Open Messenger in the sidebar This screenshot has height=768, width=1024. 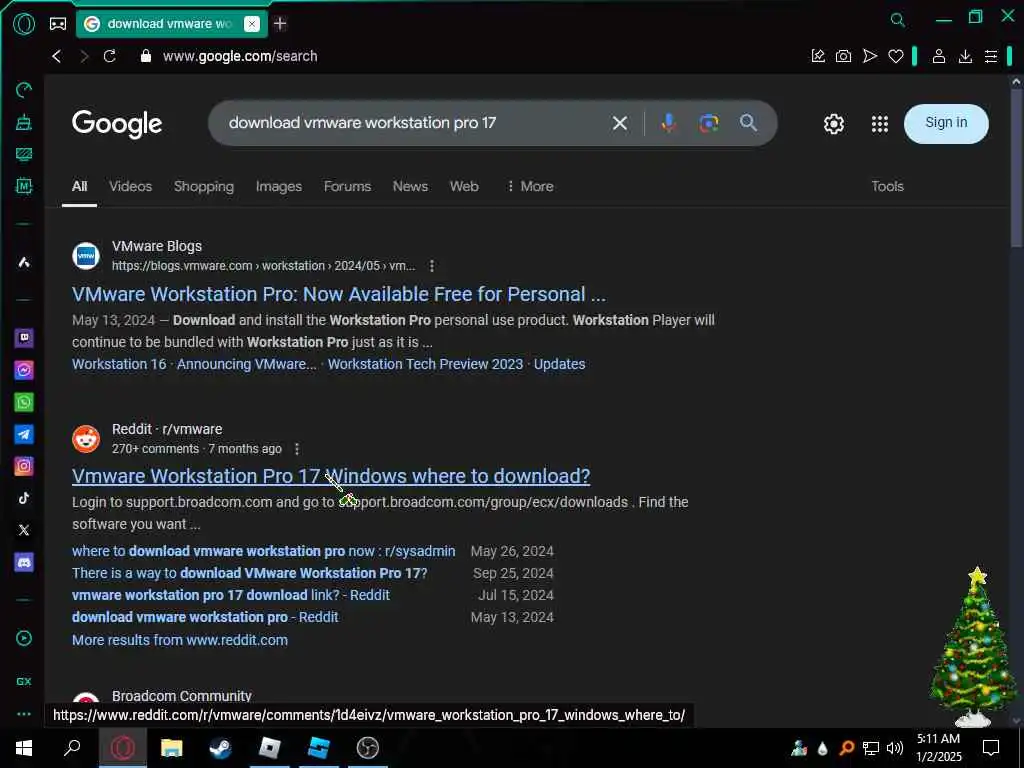(24, 370)
